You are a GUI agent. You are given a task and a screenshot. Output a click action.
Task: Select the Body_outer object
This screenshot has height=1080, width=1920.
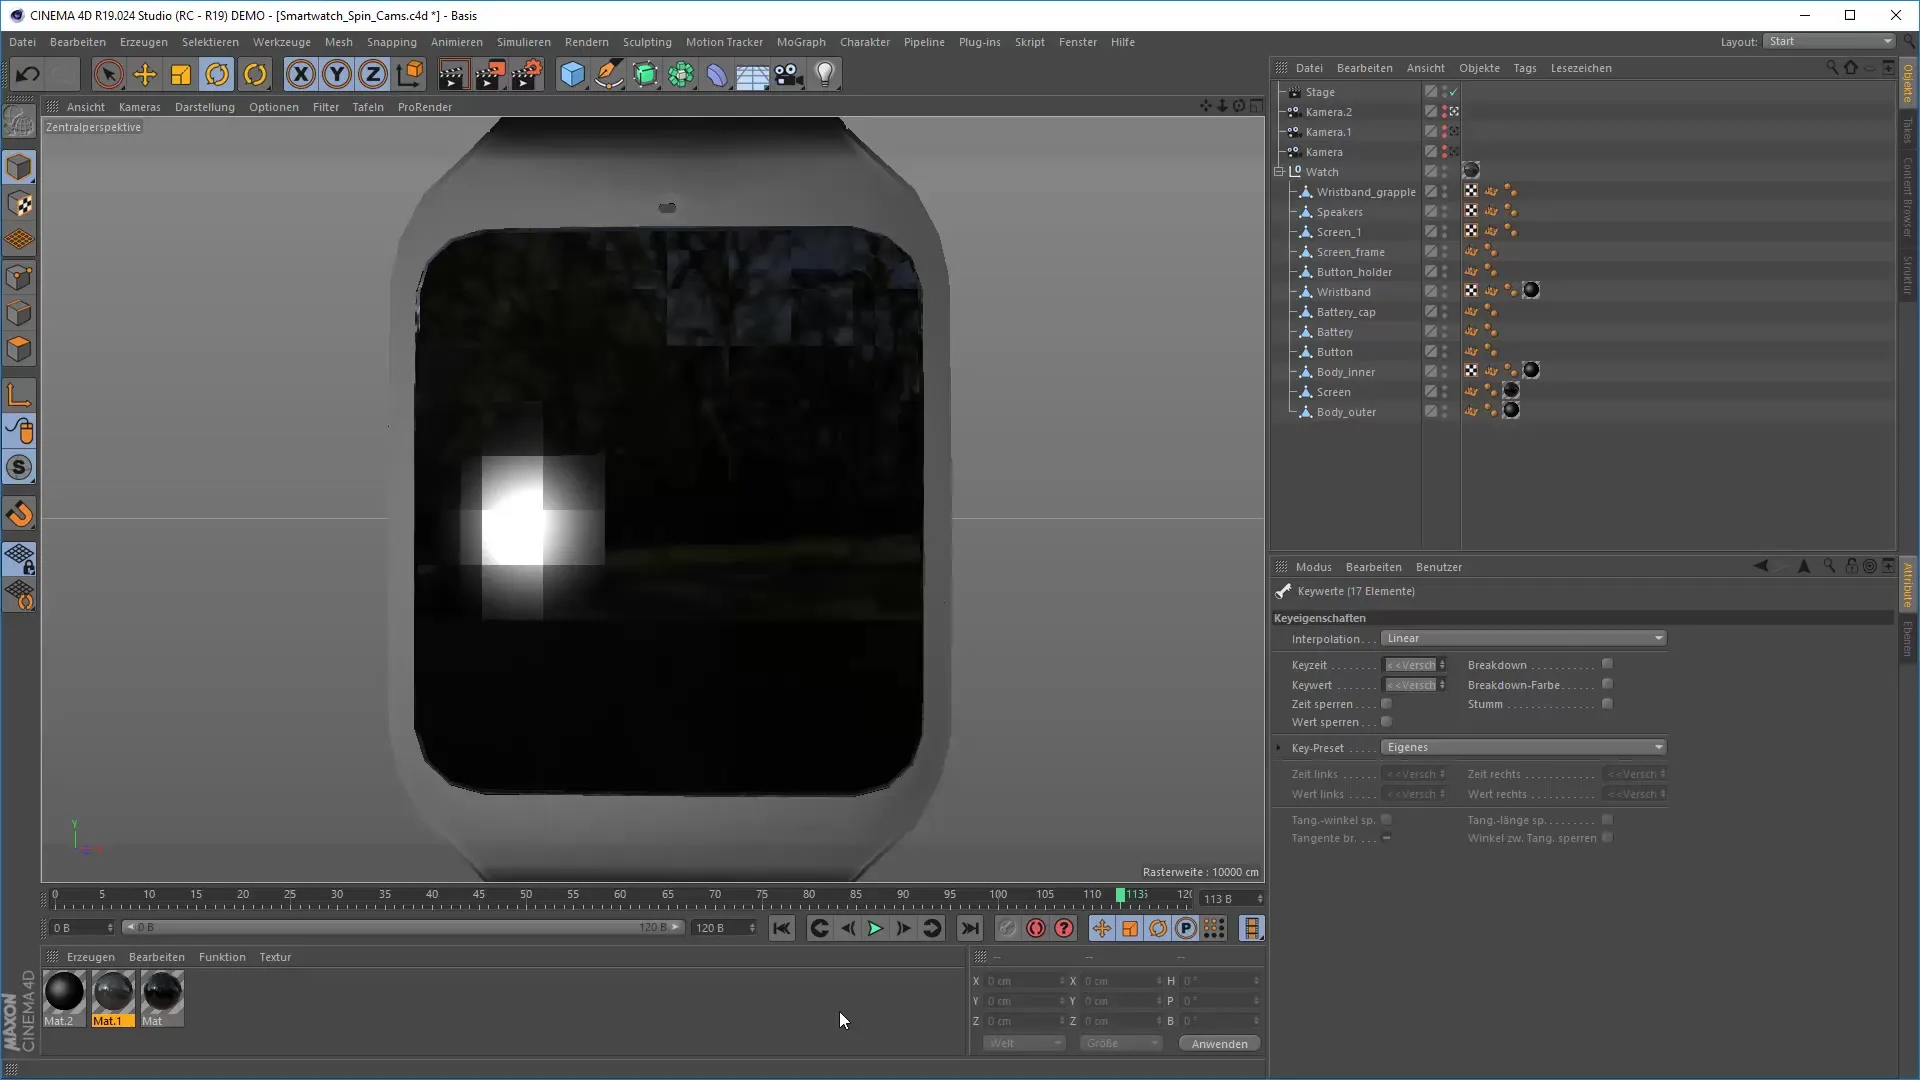1346,412
